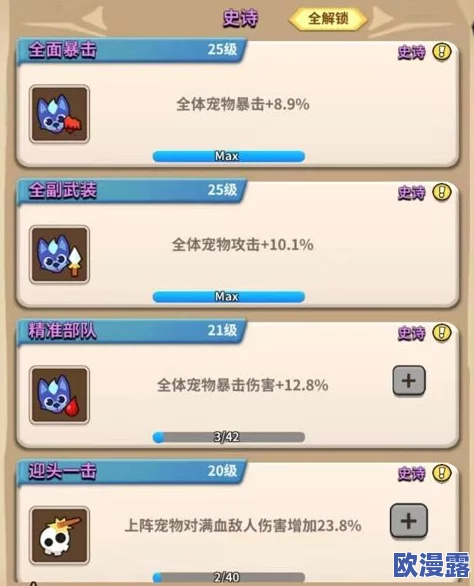The image size is (474, 586).
Task: Open info icon for 精准部队
Action: pyautogui.click(x=442, y=333)
